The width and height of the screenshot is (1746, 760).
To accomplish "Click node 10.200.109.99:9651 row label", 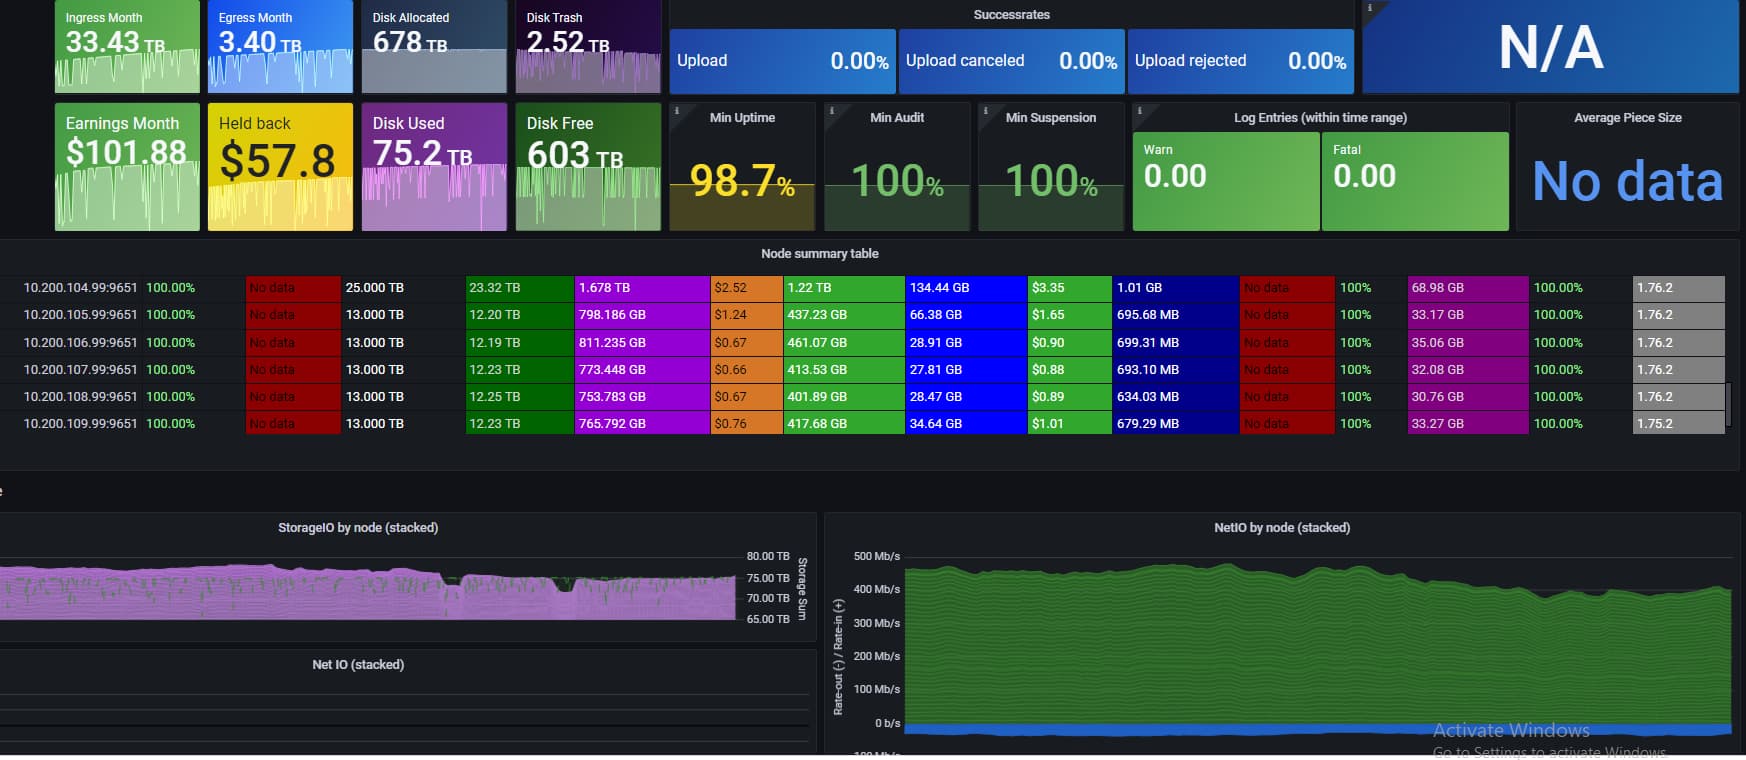I will (x=81, y=424).
